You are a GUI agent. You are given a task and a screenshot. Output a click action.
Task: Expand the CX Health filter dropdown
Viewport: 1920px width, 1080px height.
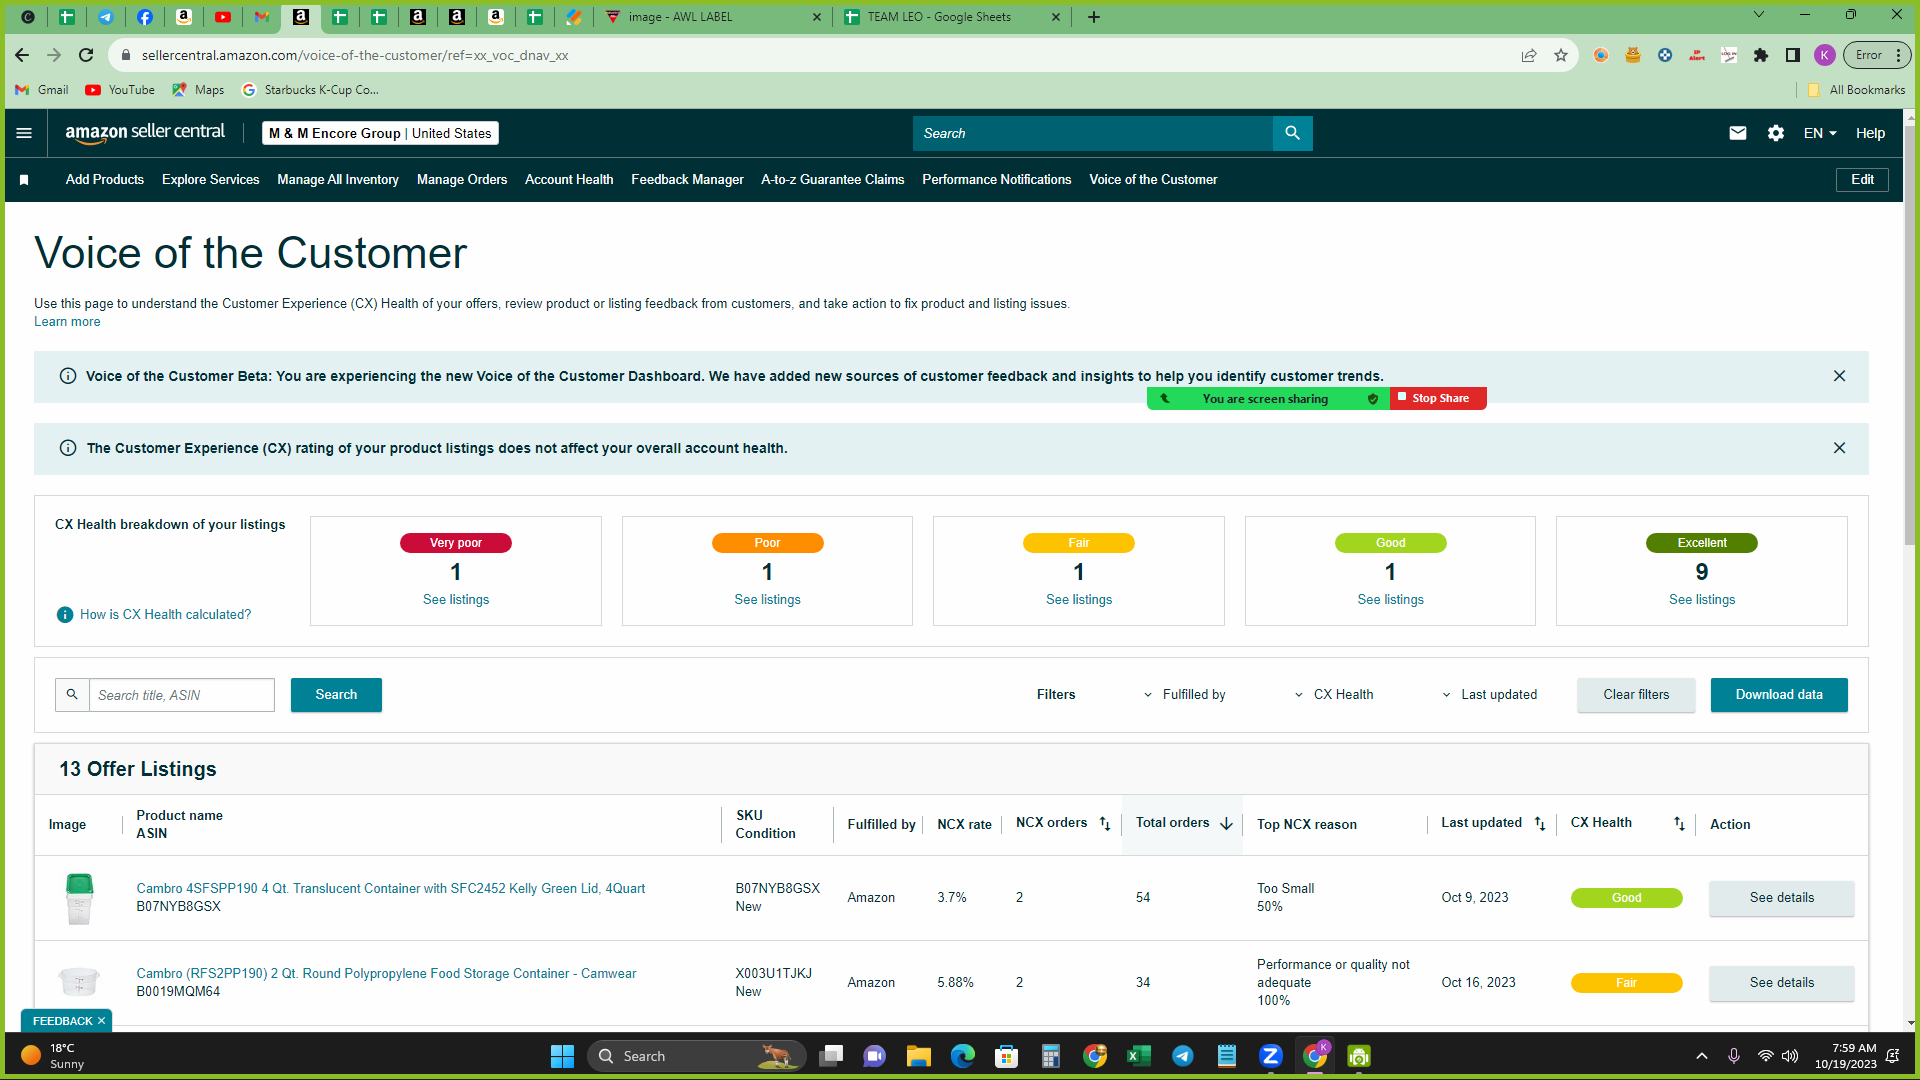(x=1334, y=695)
